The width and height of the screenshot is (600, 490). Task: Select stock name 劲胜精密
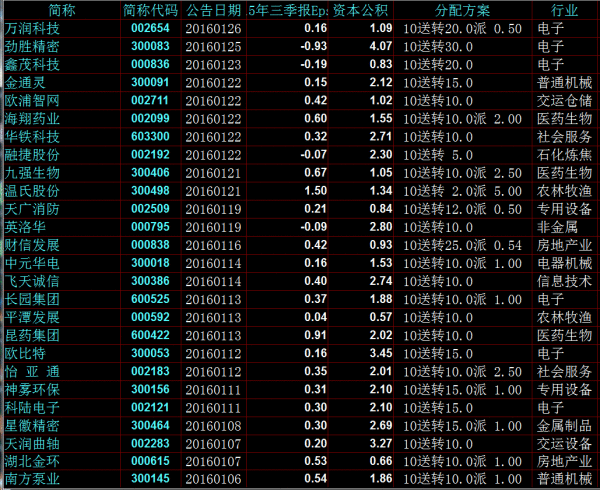coord(32,46)
